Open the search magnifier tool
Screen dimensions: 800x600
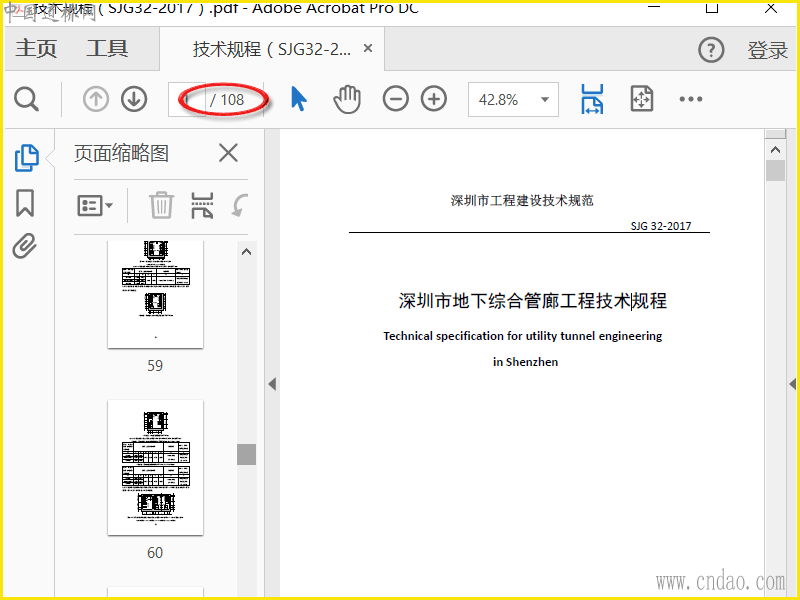[26, 99]
